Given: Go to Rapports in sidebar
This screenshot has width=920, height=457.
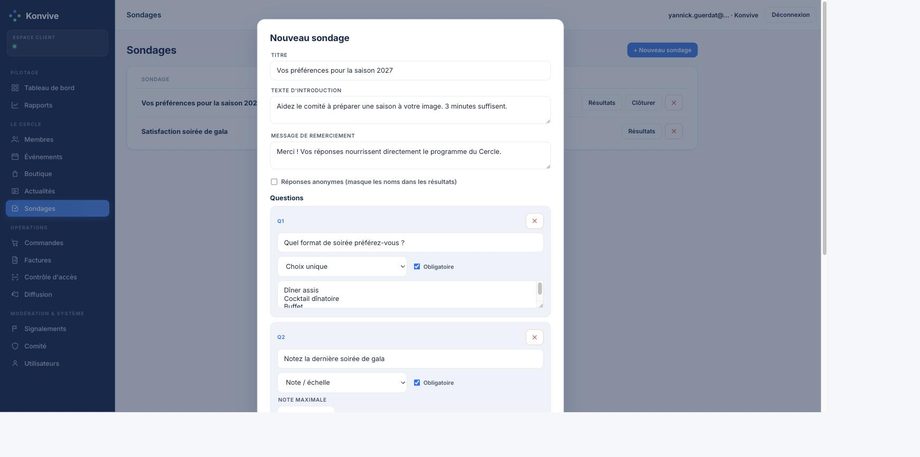Looking at the screenshot, I should pyautogui.click(x=58, y=106).
